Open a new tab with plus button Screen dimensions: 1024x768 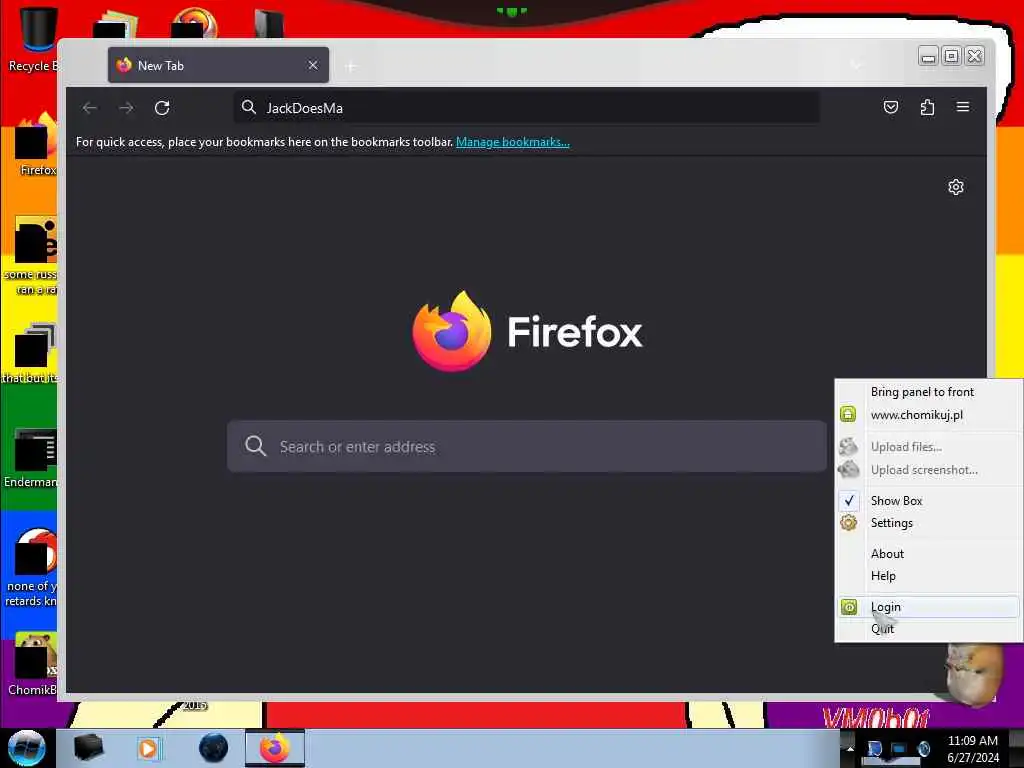click(x=351, y=66)
